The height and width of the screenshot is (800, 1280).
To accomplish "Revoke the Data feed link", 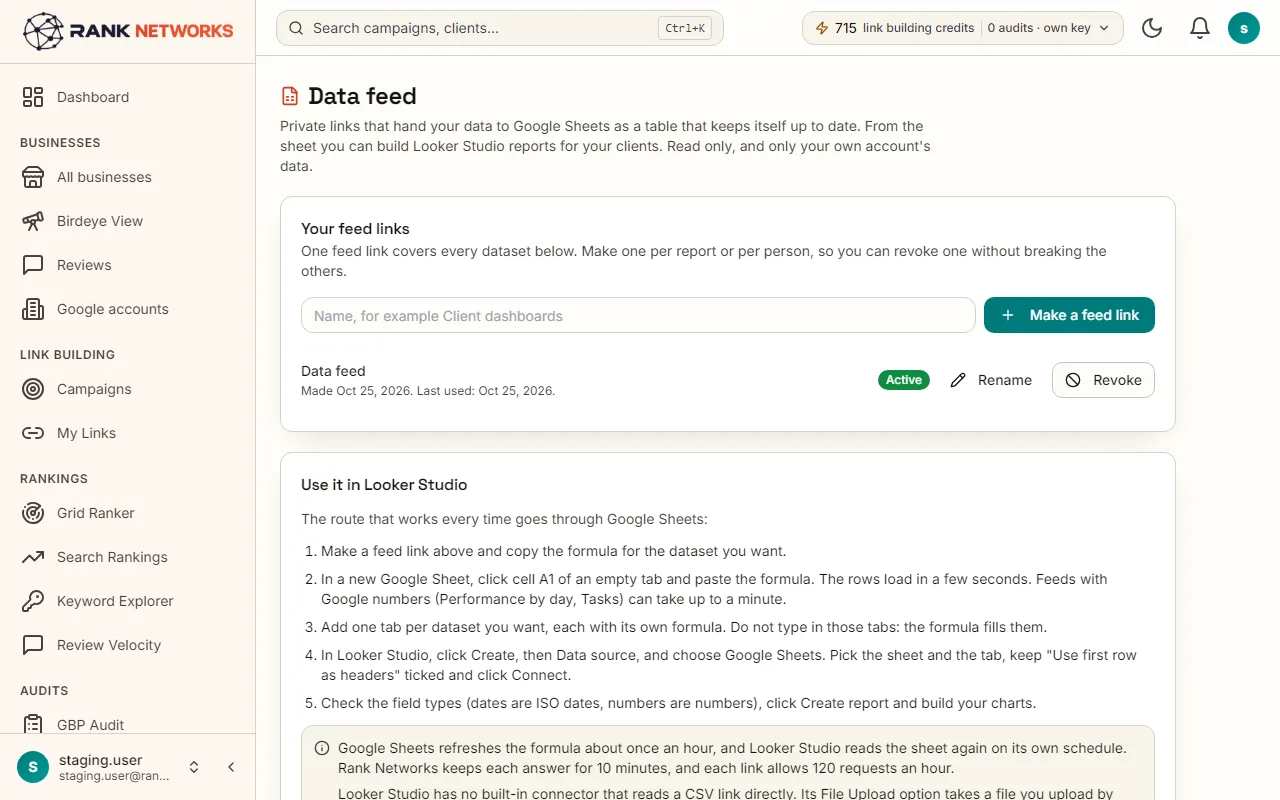I will coord(1103,380).
